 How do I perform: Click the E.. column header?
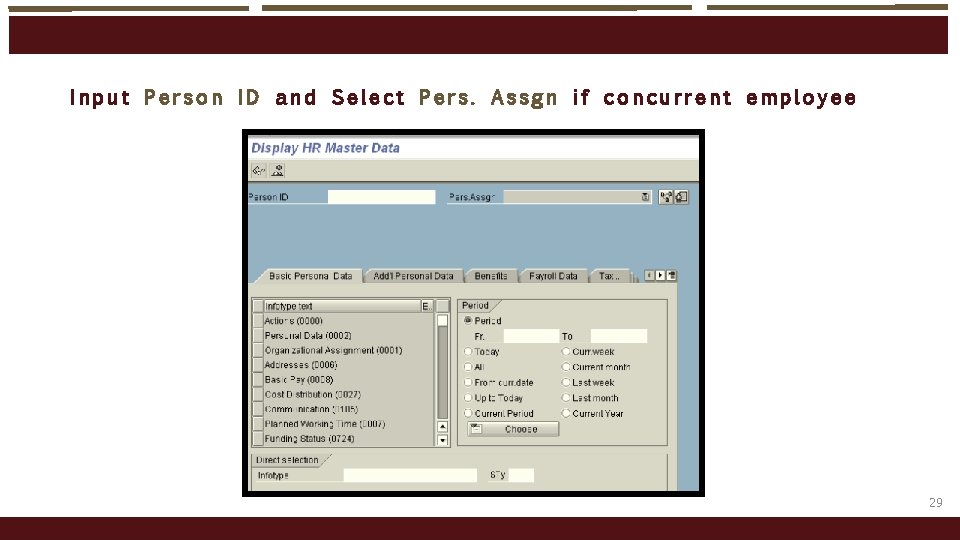tap(427, 306)
